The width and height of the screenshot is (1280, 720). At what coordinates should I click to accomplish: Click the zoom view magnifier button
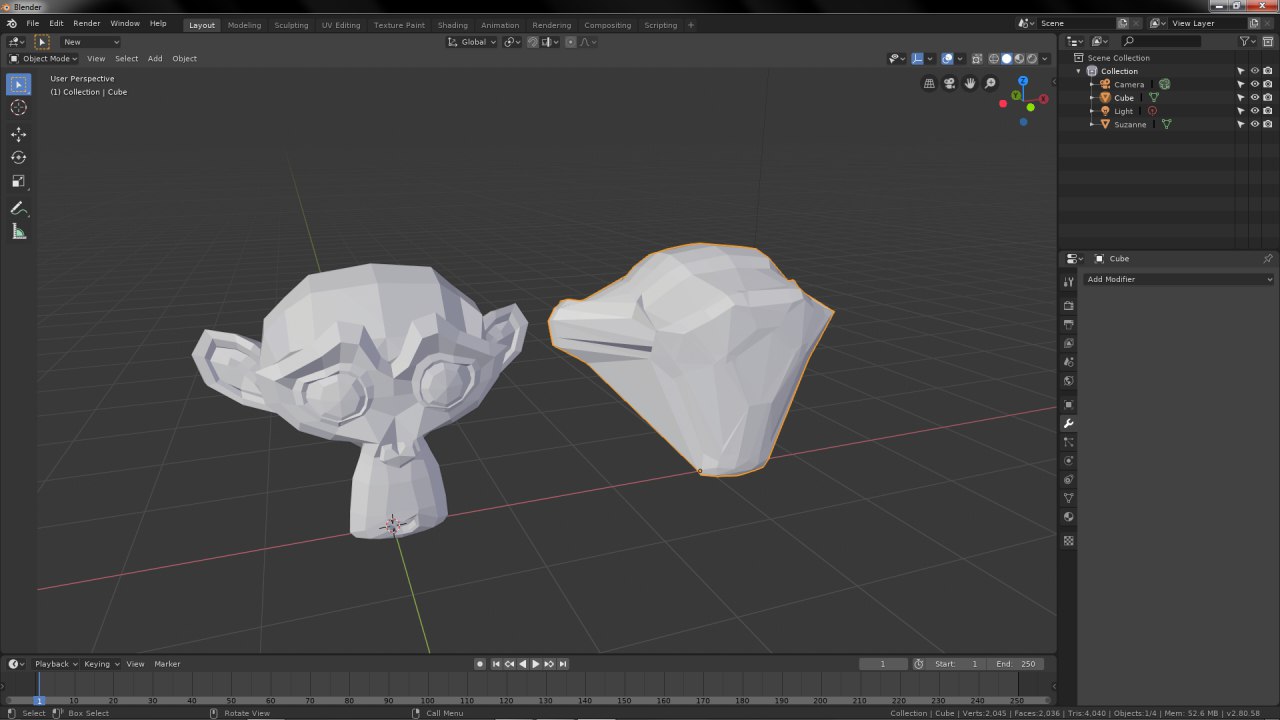point(990,84)
